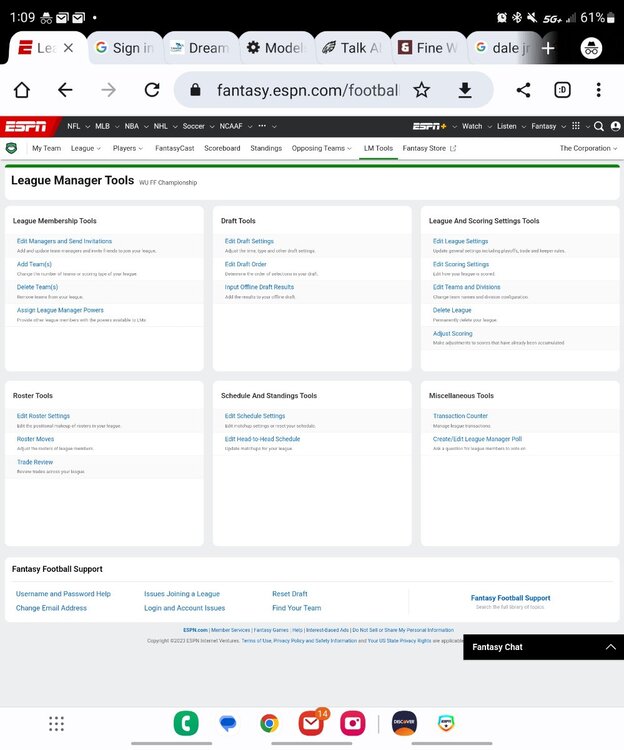
Task: Open the Fantasy Store link
Action: click(429, 148)
